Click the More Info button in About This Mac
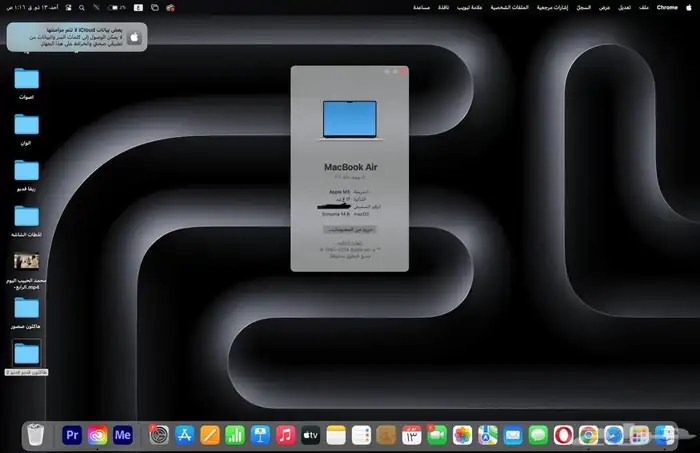This screenshot has height=453, width=700. coord(349,229)
